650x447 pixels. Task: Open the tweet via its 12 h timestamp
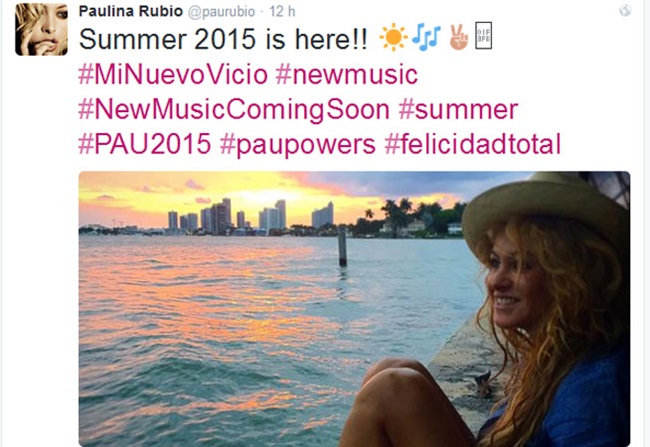pos(282,11)
